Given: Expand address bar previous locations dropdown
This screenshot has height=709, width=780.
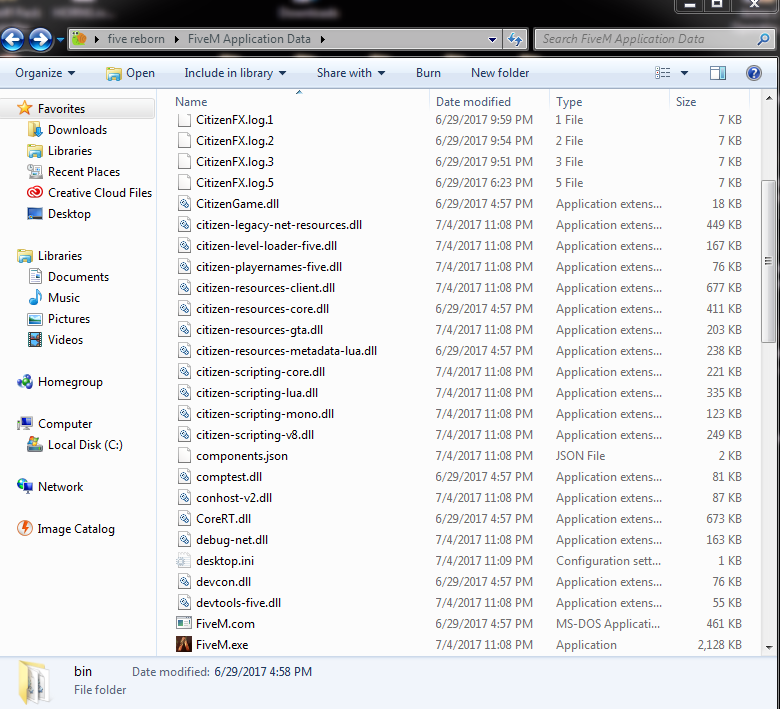Looking at the screenshot, I should [x=492, y=39].
